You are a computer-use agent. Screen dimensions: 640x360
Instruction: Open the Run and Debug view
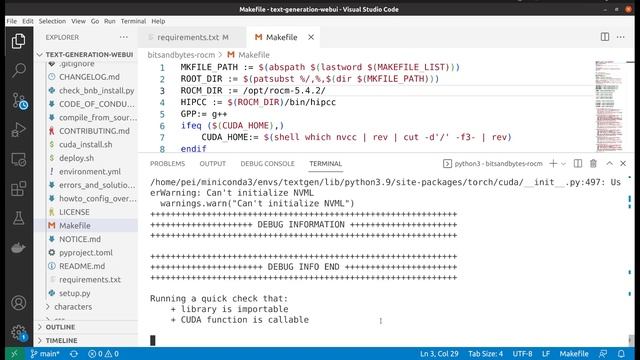pos(18,129)
